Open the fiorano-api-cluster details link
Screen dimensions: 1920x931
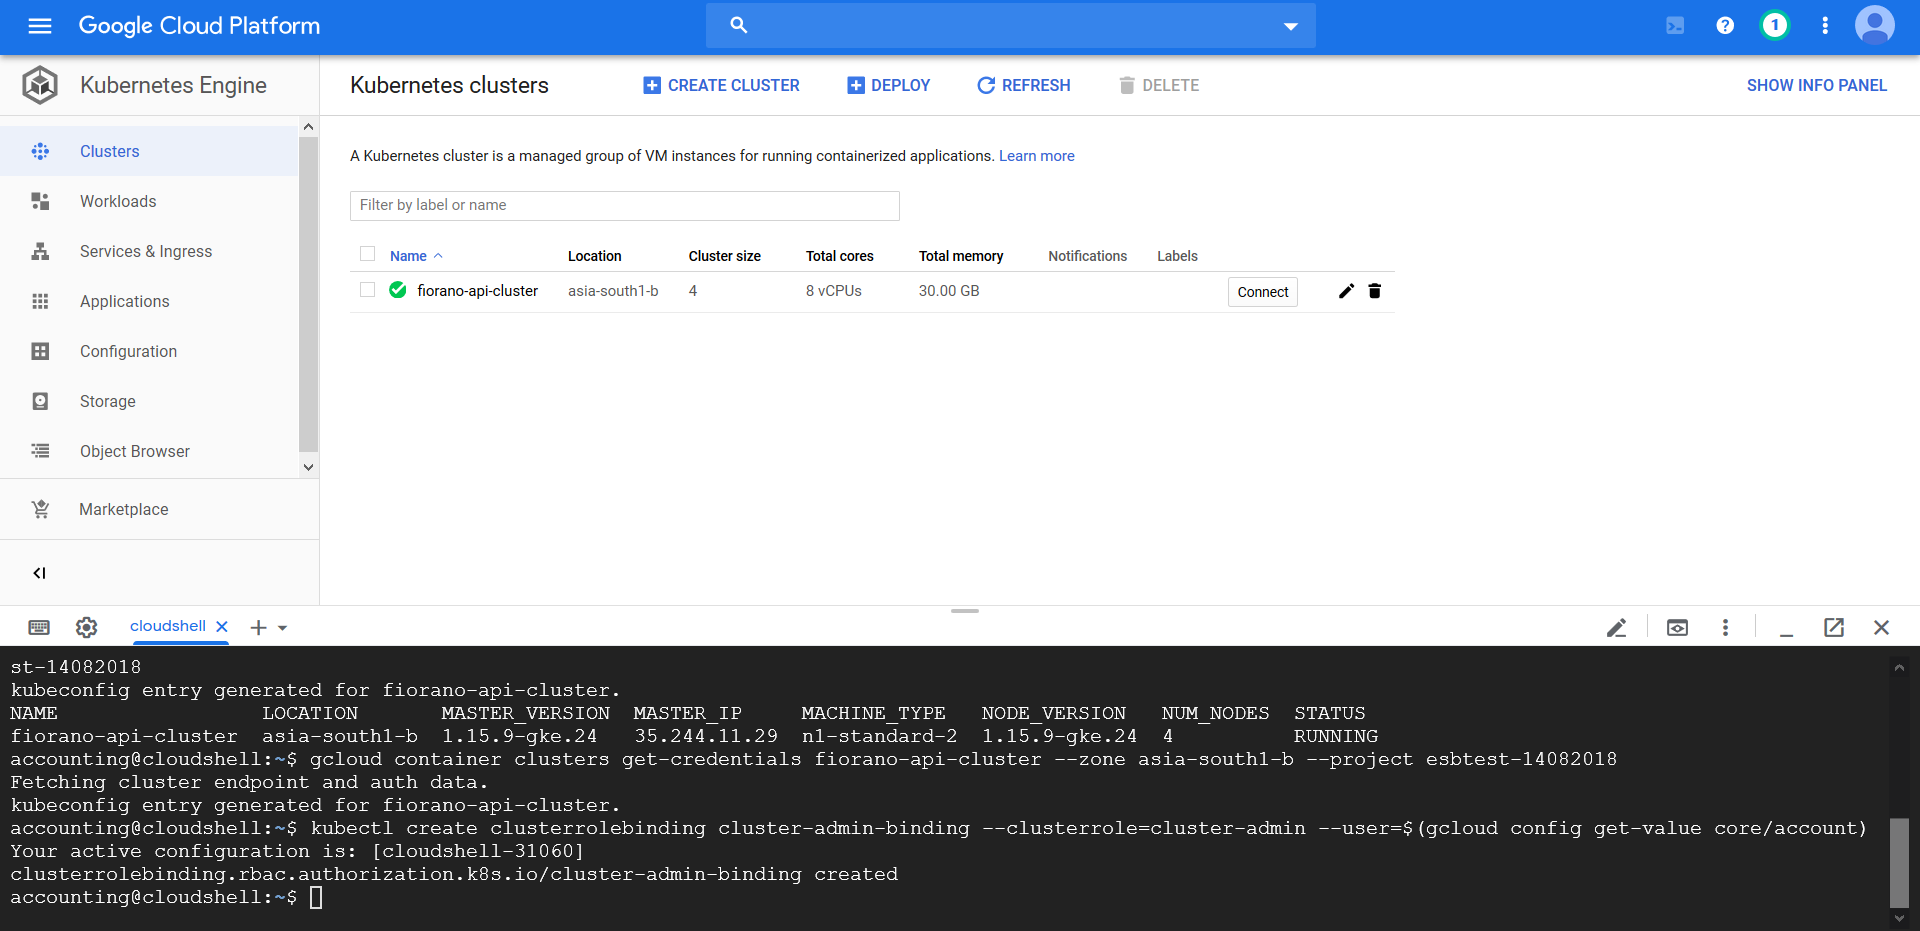(x=477, y=291)
